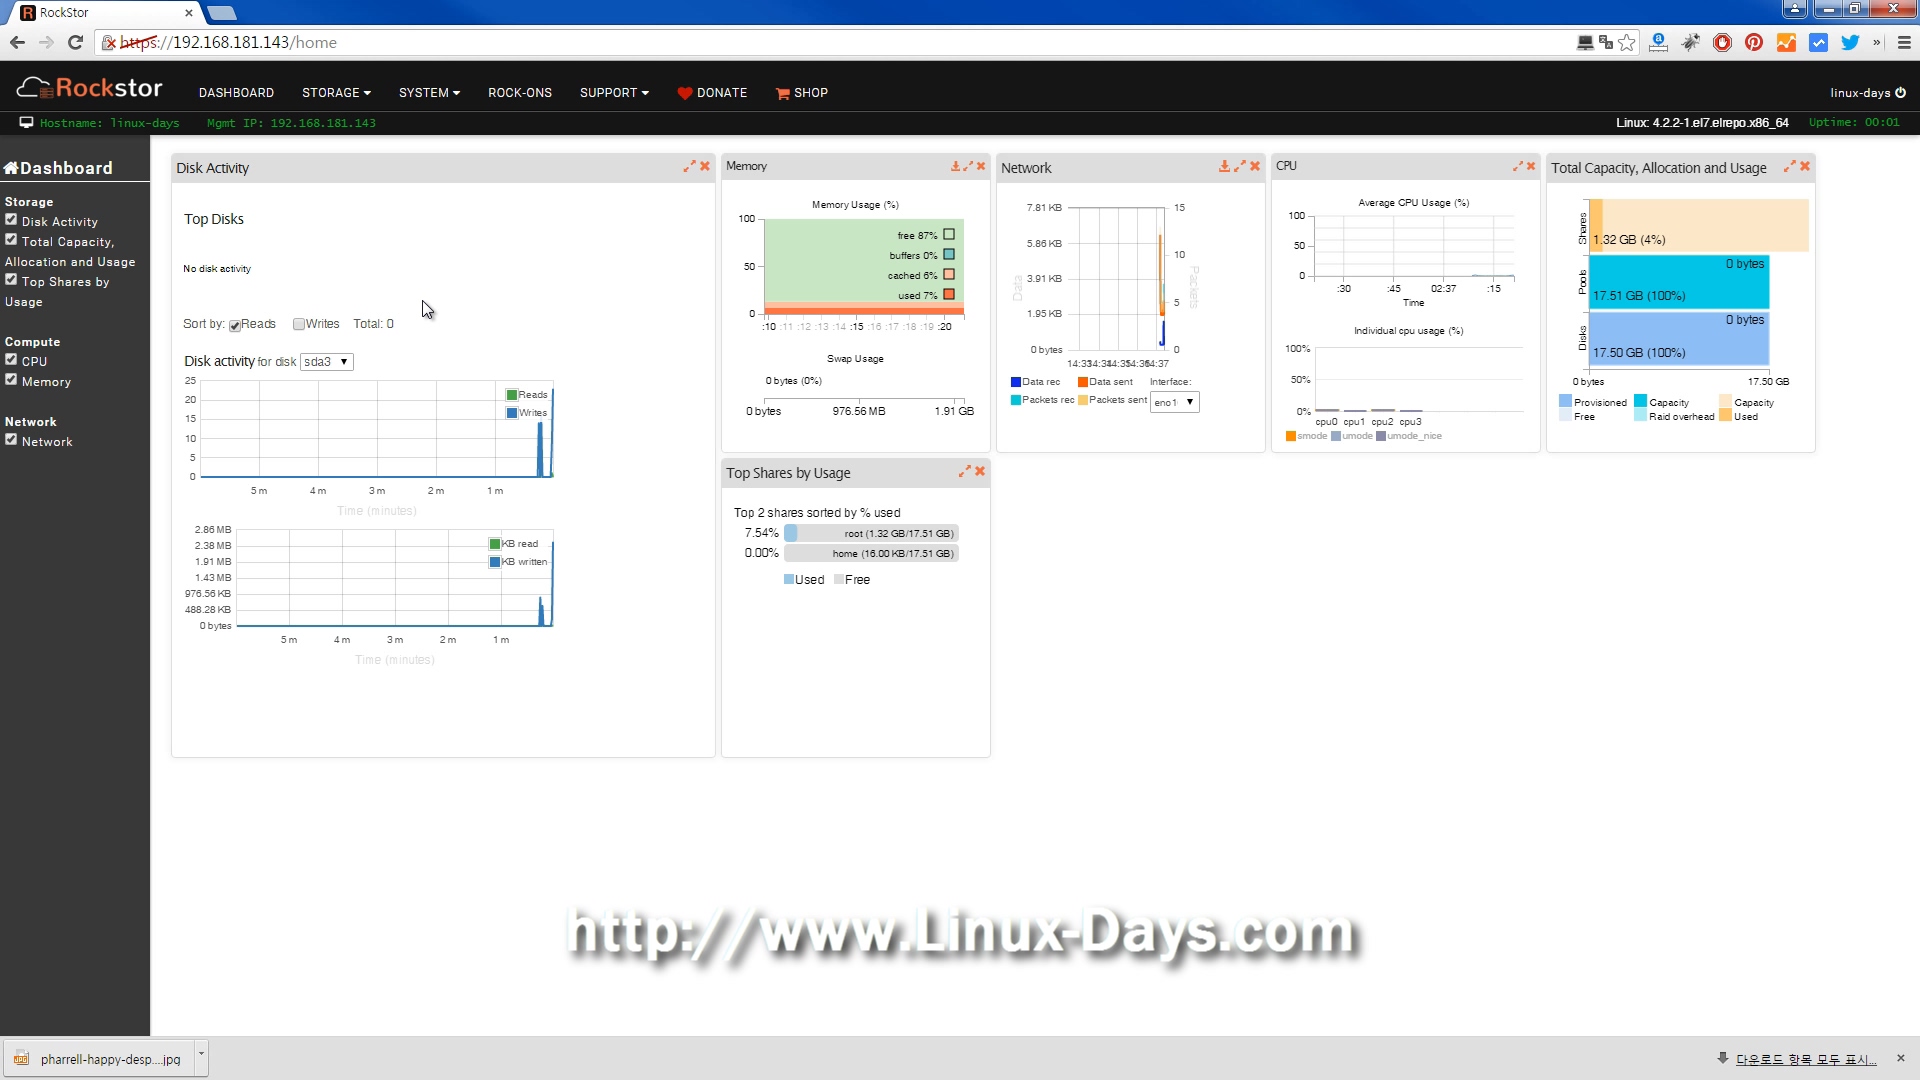Click the cached memory legend swatch
This screenshot has height=1080, width=1920.
(x=949, y=274)
